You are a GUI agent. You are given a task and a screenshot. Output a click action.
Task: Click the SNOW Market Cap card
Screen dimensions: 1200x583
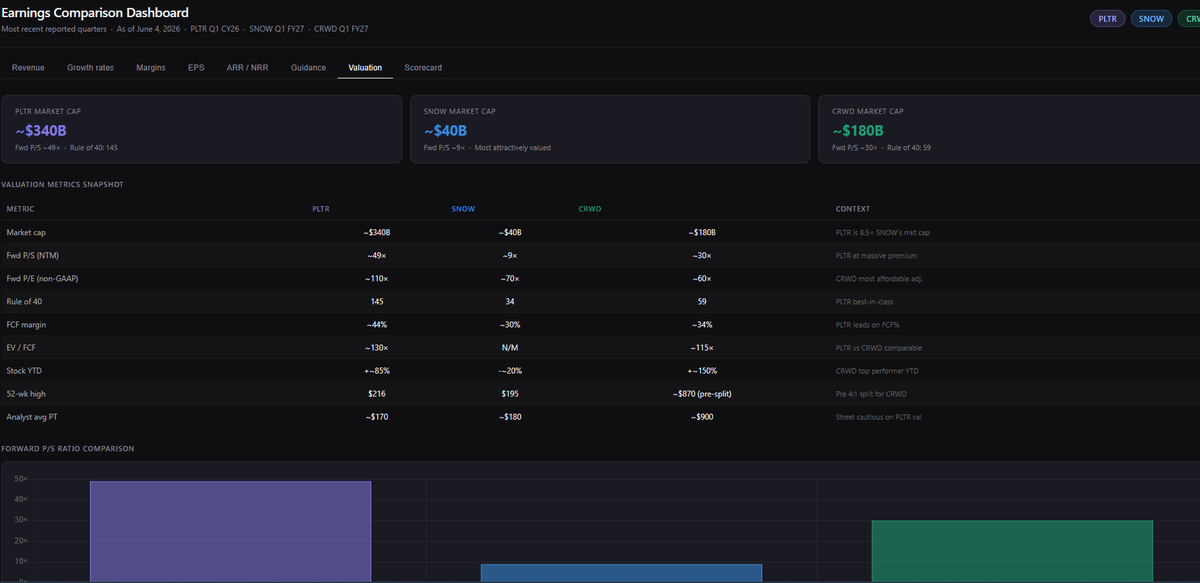[610, 129]
